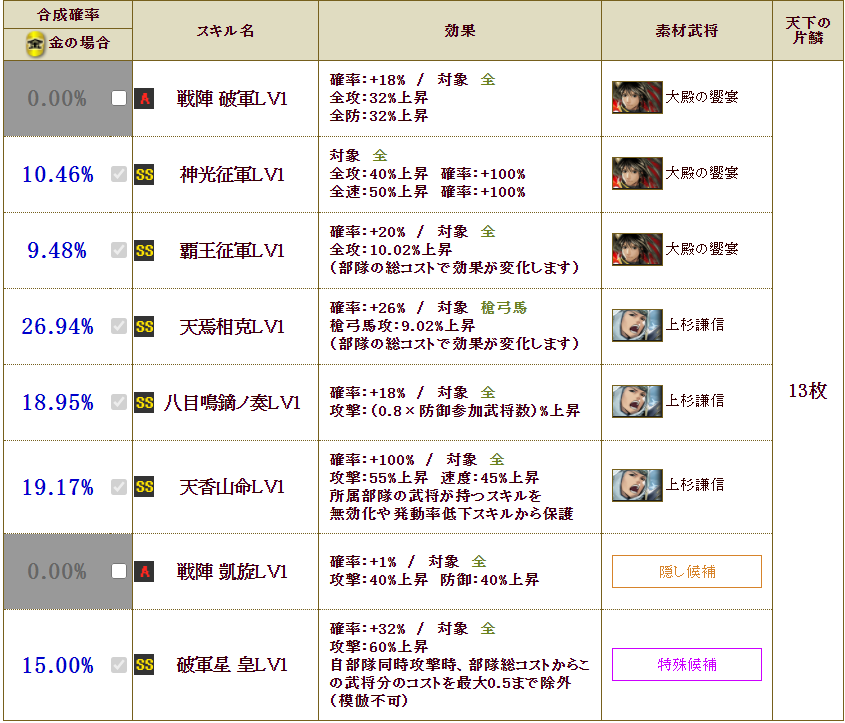845x723 pixels.
Task: Click skill name 八目鳴鏑ノ奏LV1
Action: pos(232,402)
